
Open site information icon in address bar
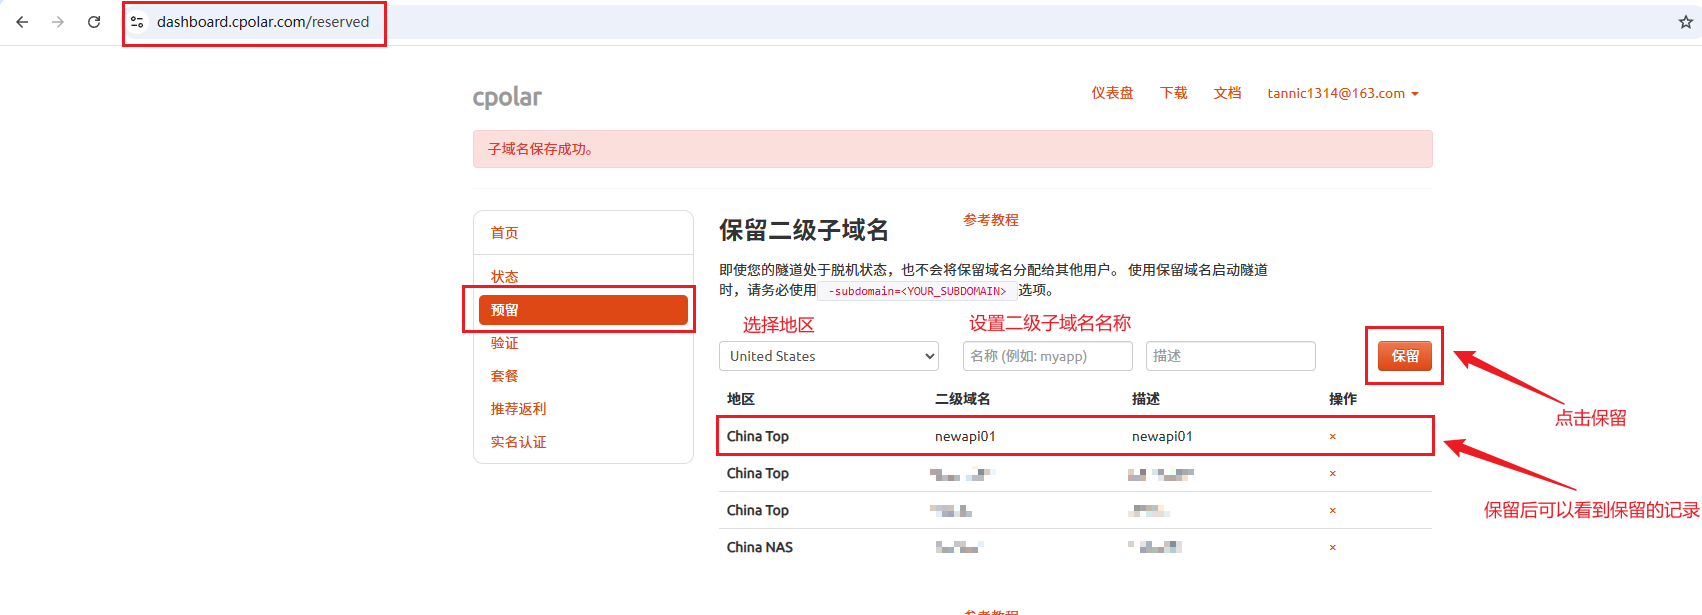pos(138,22)
